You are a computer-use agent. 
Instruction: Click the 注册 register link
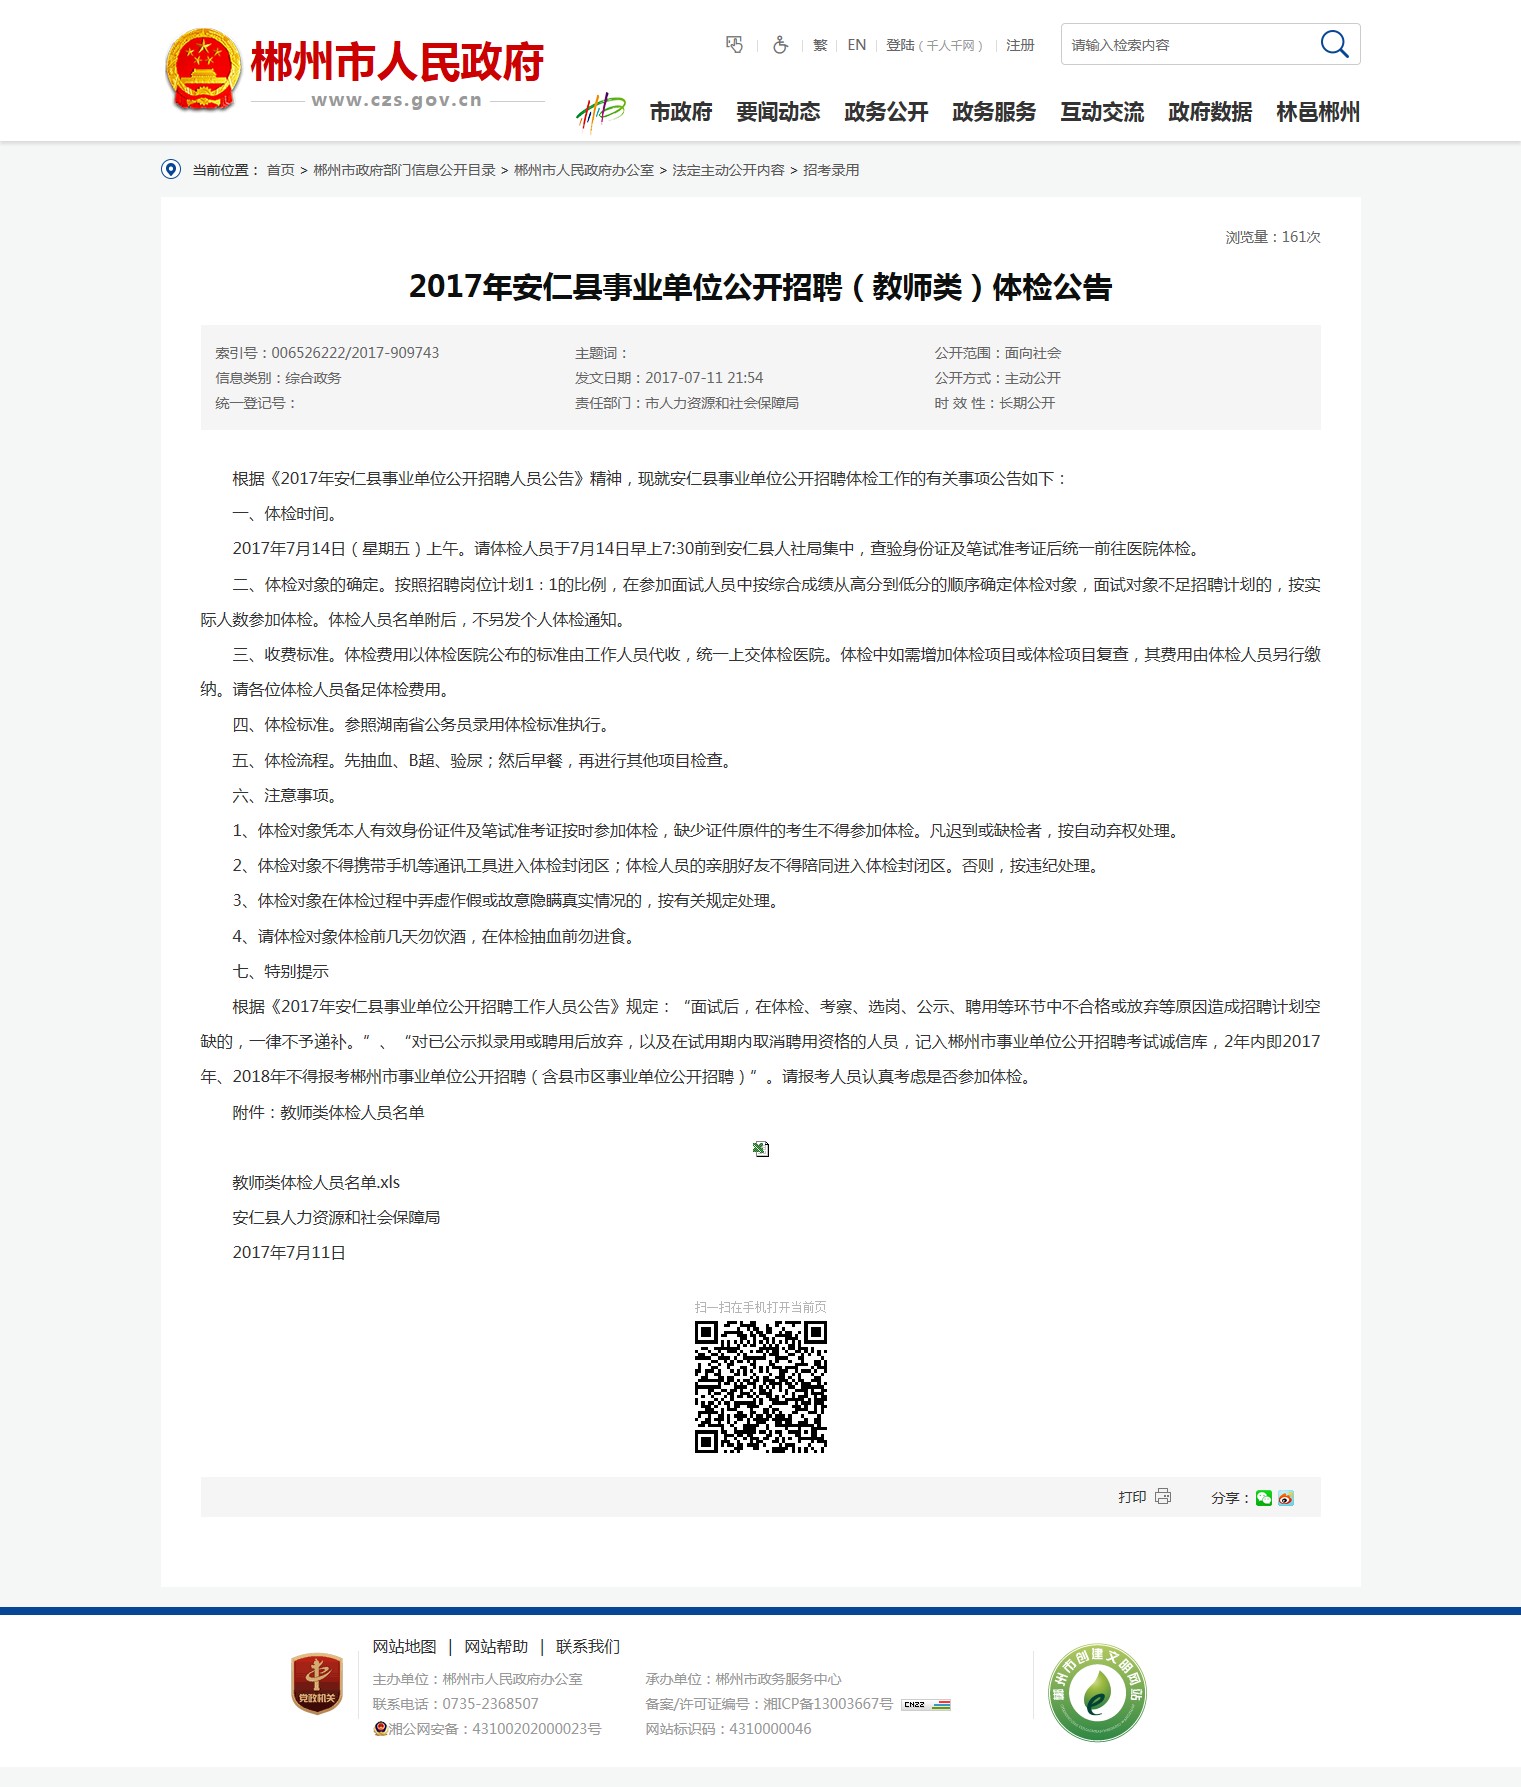[1020, 45]
